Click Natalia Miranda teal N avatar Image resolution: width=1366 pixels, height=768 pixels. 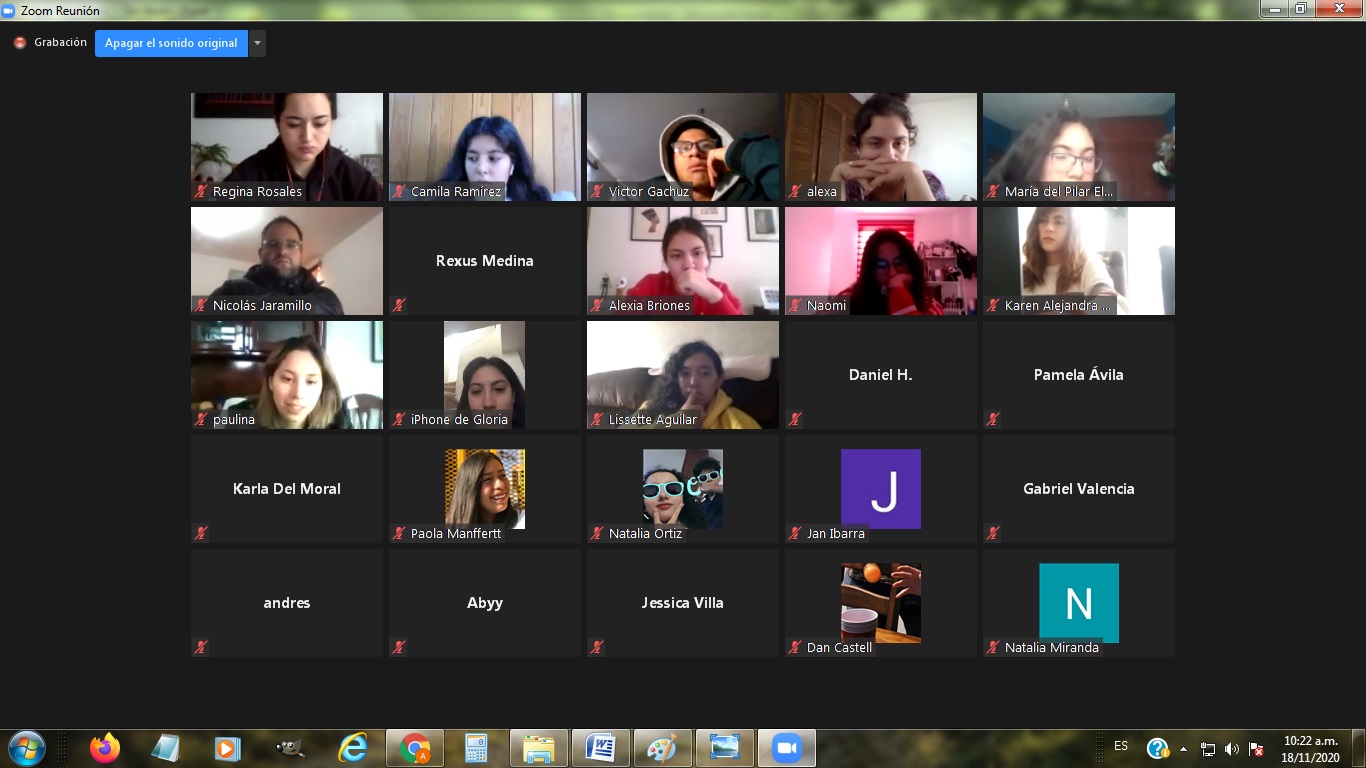[1079, 602]
